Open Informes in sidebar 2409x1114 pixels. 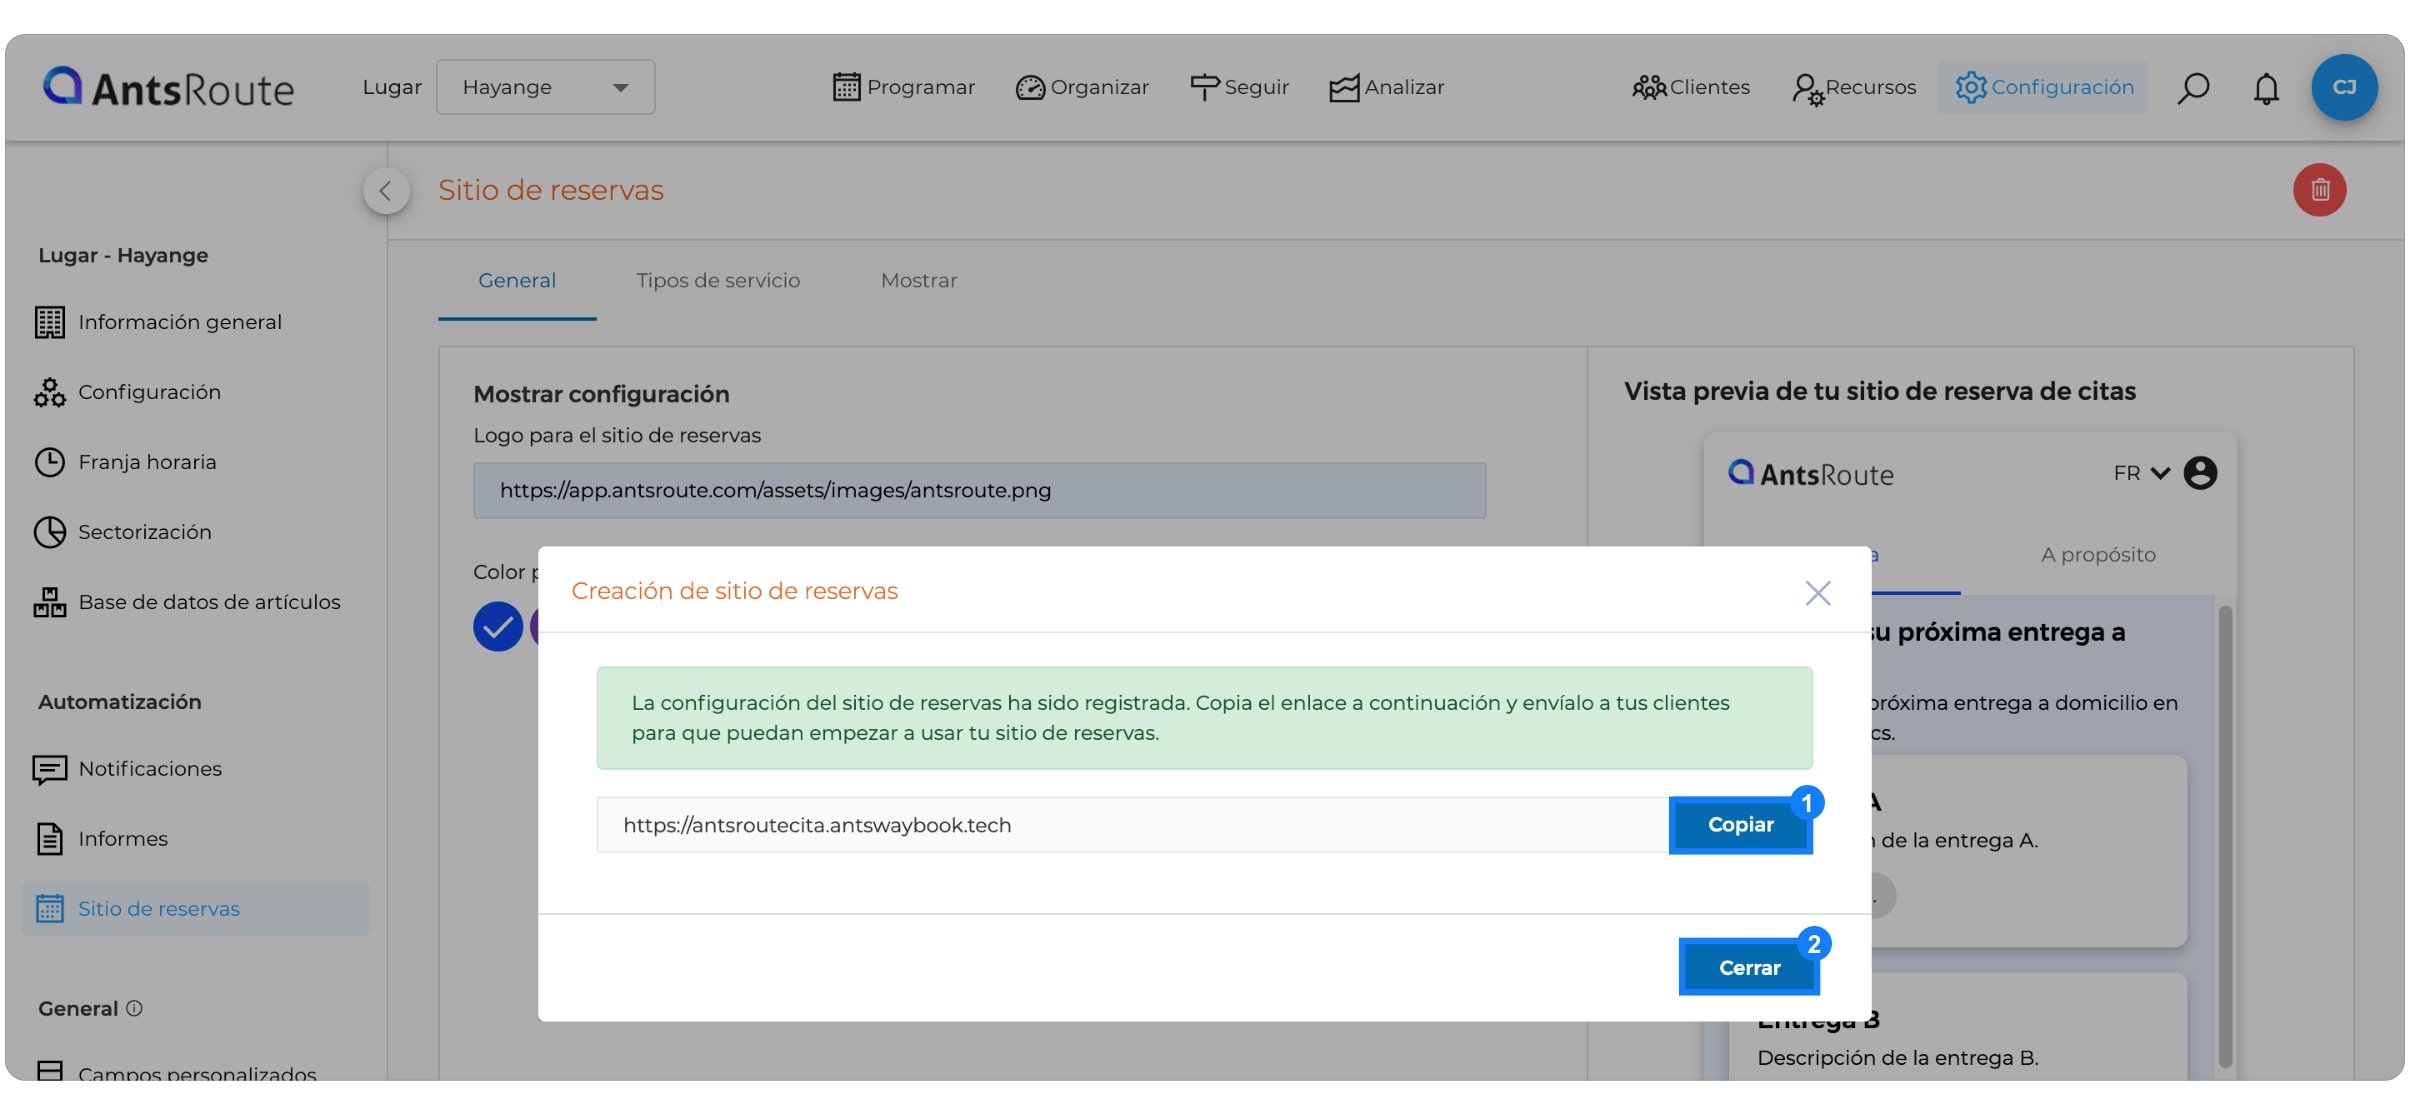(x=122, y=839)
